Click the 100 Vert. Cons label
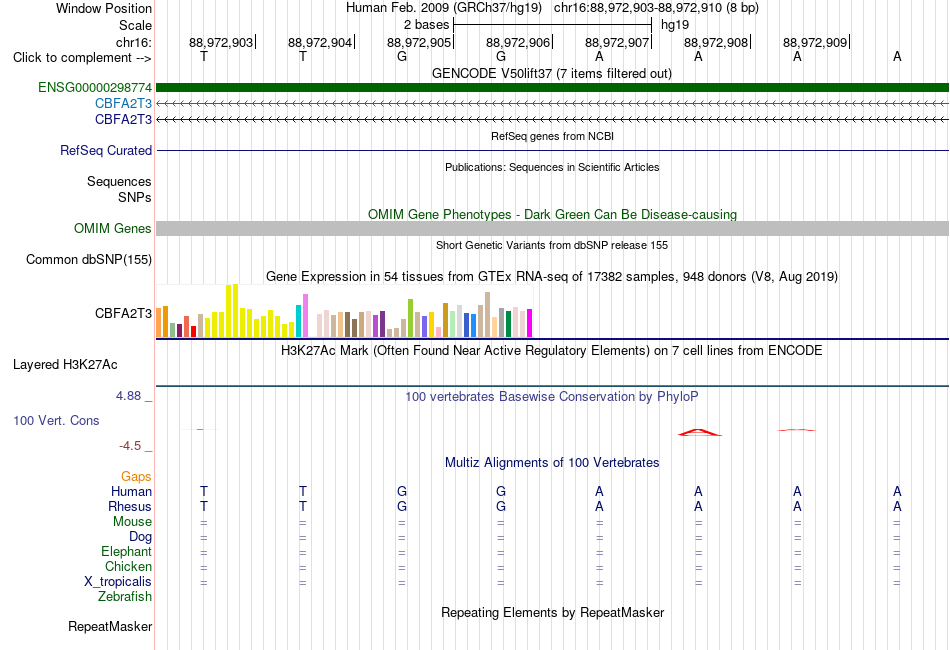The height and width of the screenshot is (650, 950). pyautogui.click(x=56, y=420)
